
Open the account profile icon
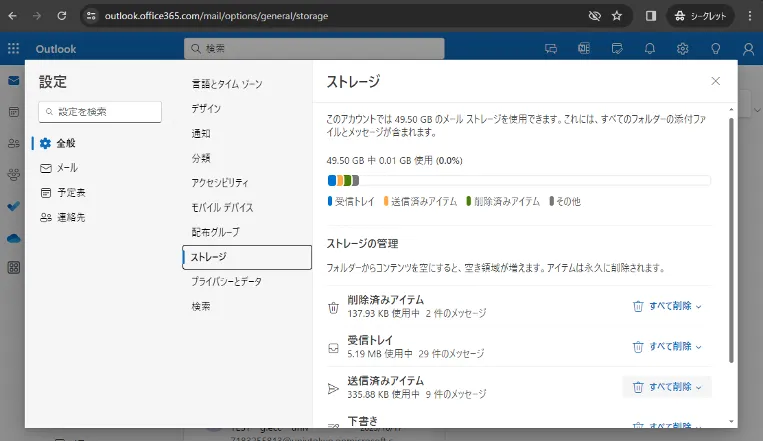tap(748, 49)
